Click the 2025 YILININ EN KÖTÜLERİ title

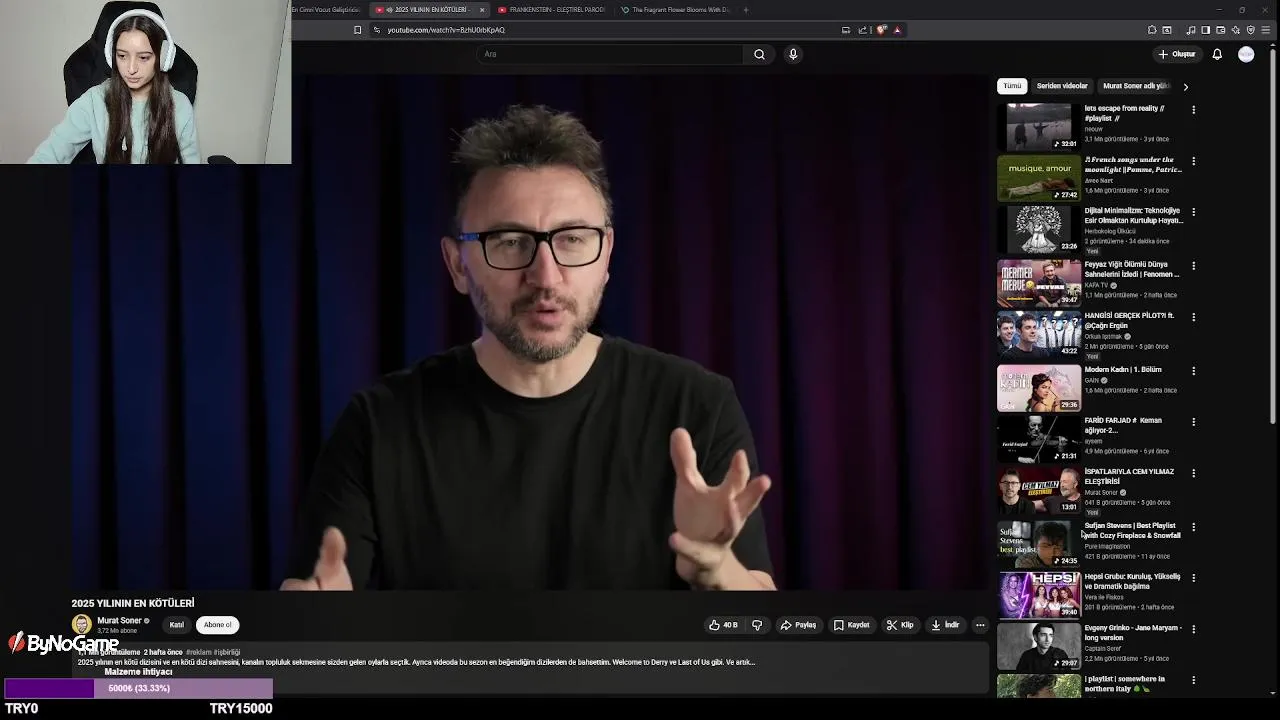(x=133, y=603)
